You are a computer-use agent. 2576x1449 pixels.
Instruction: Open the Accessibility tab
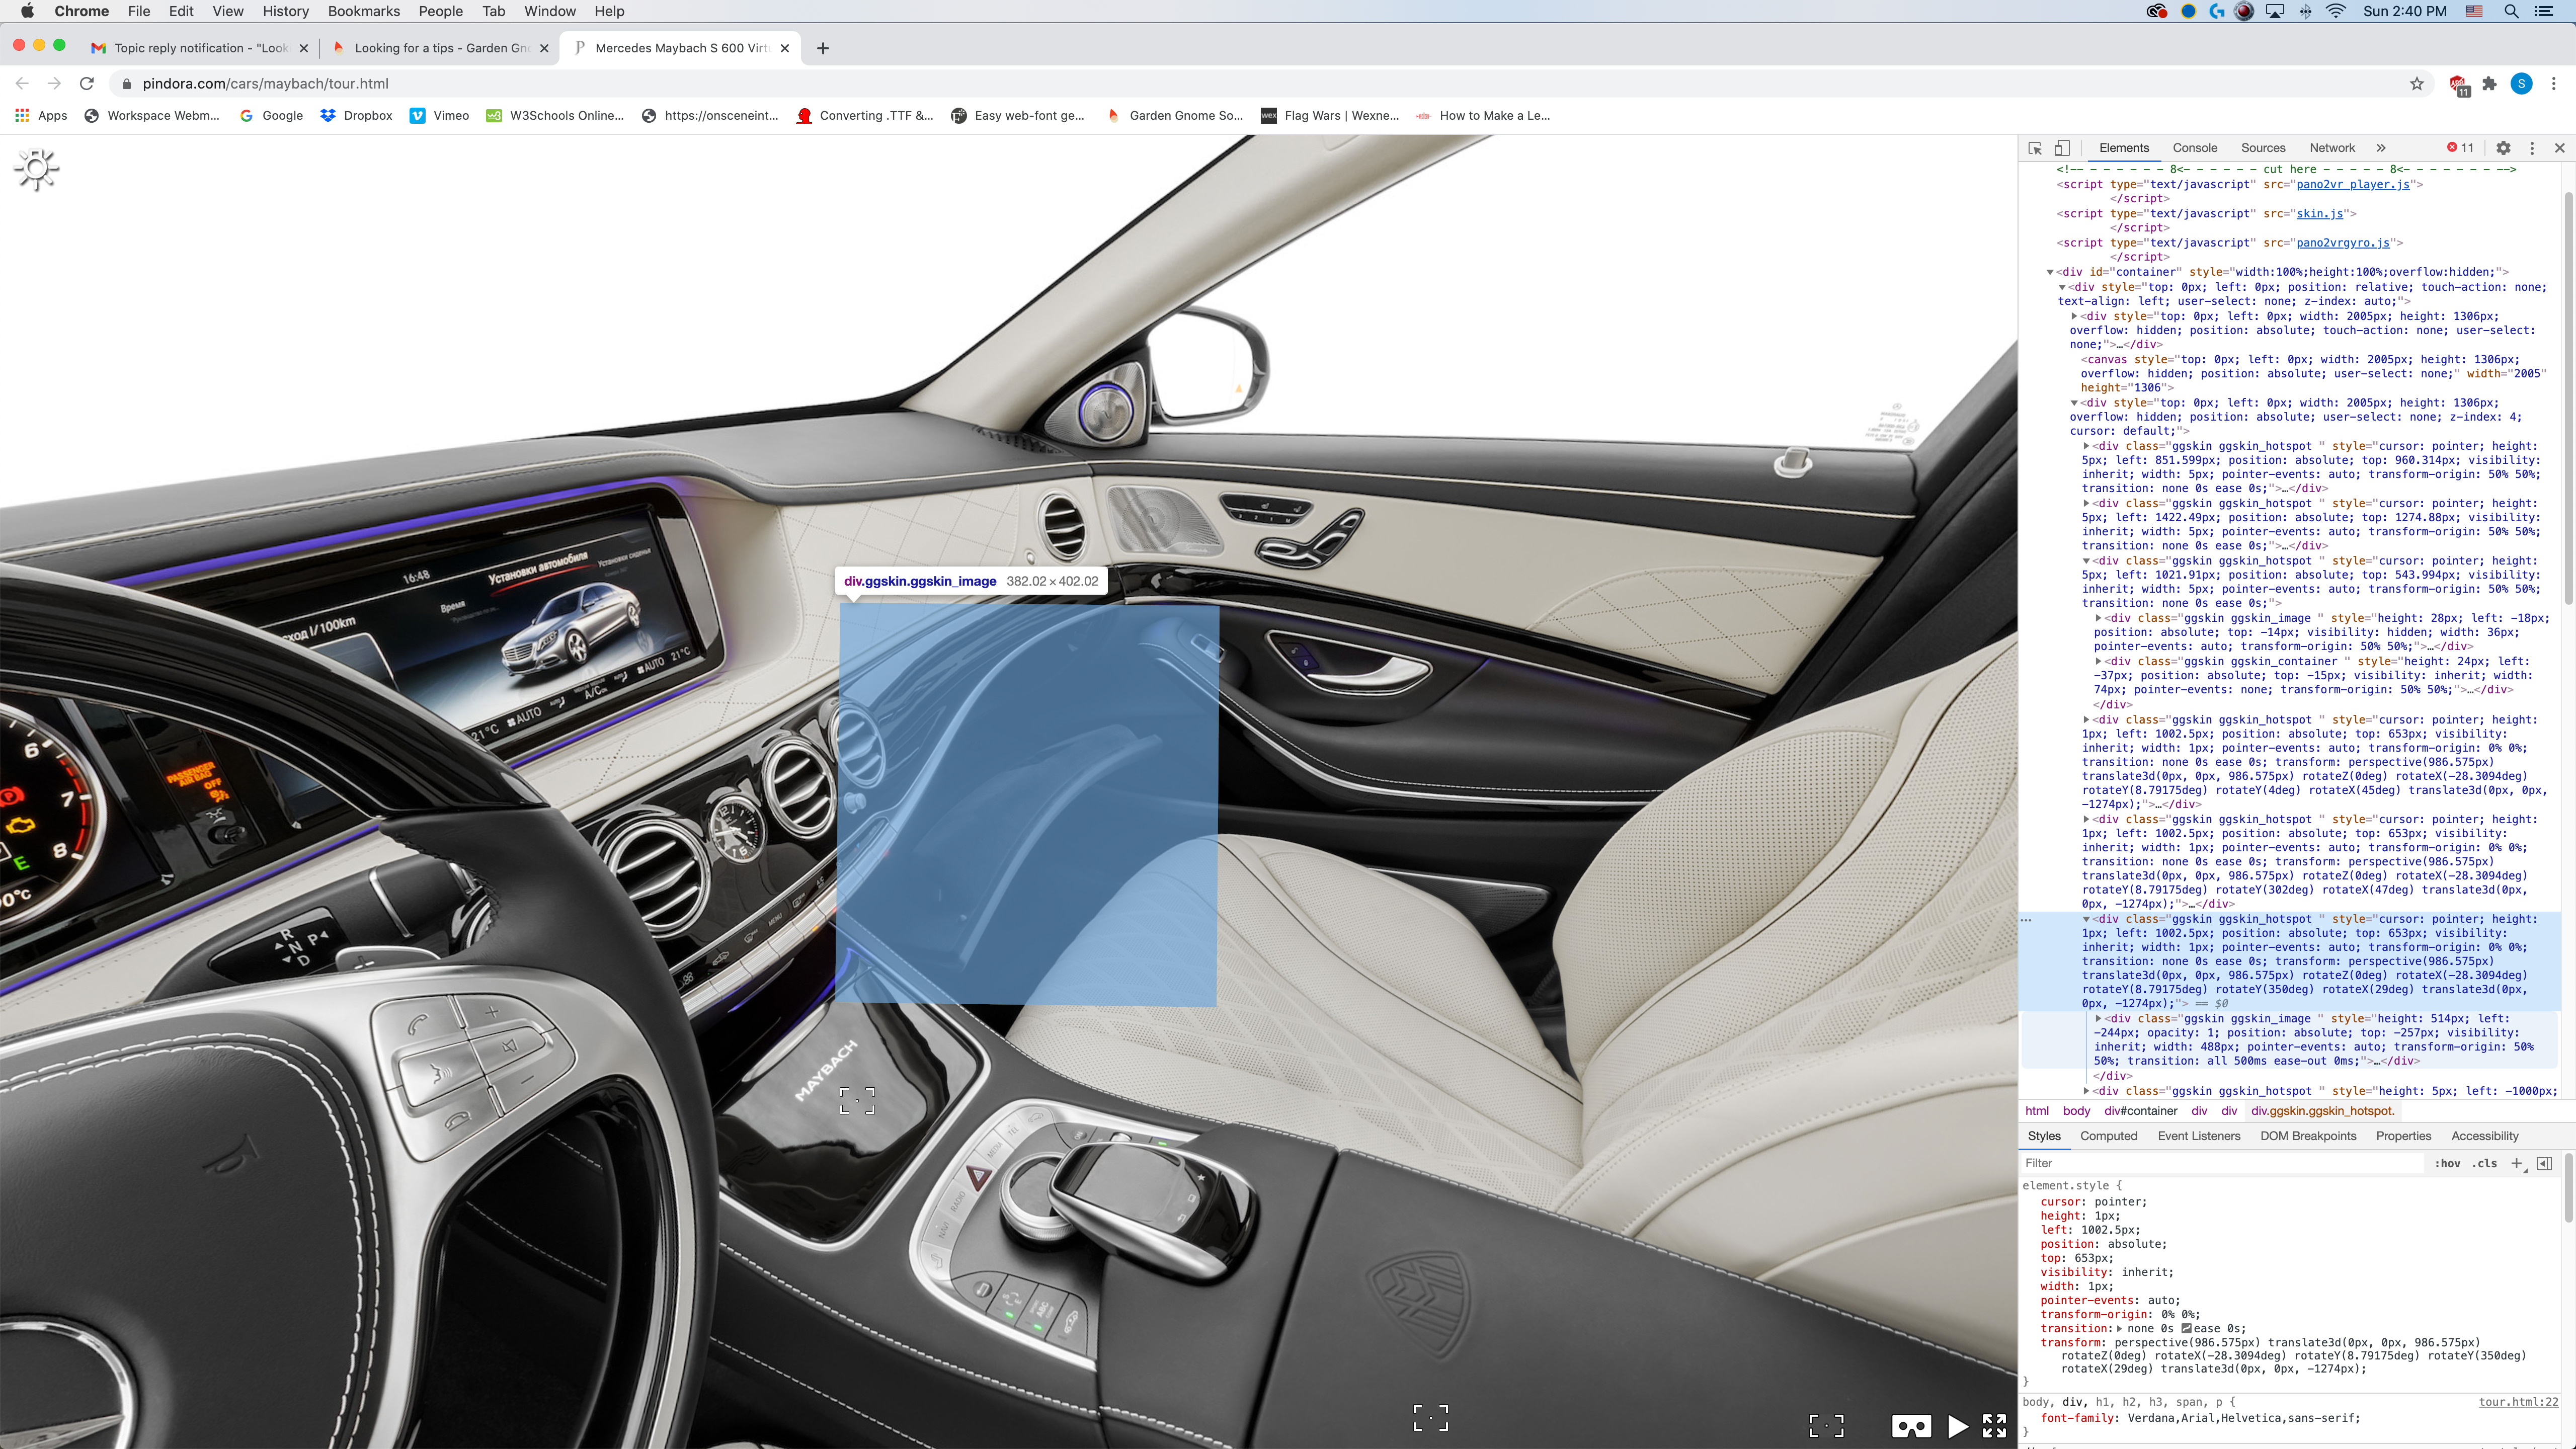[2484, 1136]
